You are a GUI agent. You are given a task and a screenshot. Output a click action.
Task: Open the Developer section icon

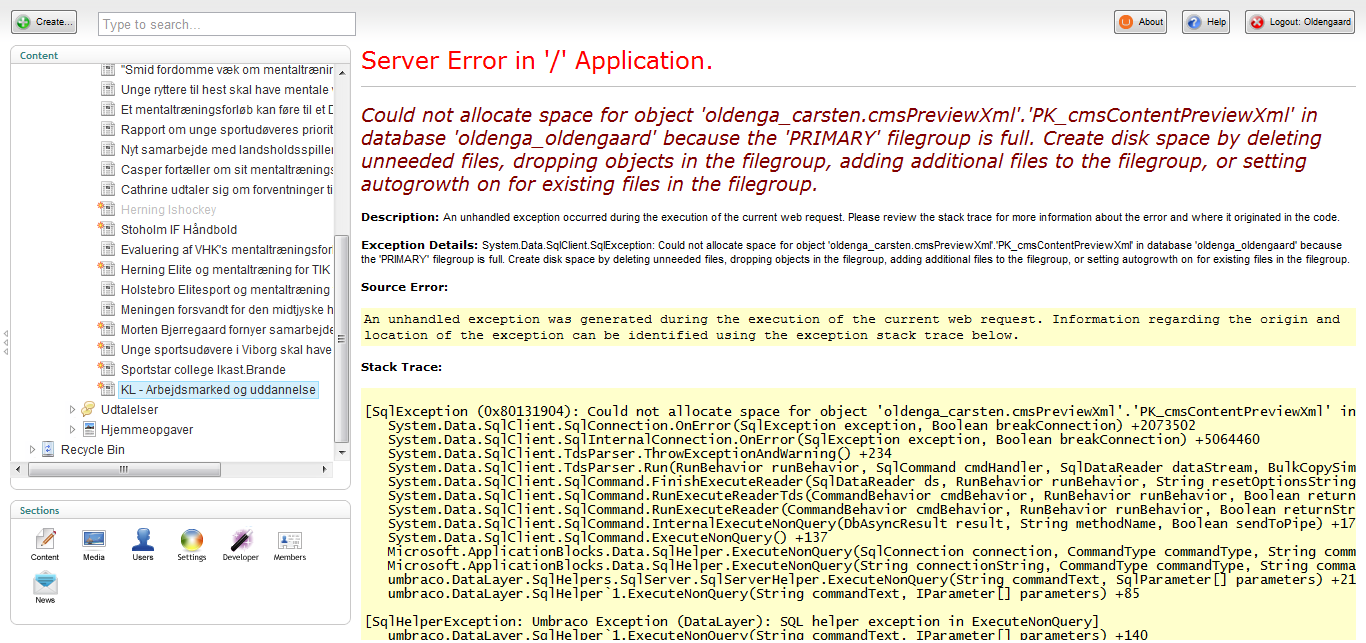click(240, 541)
